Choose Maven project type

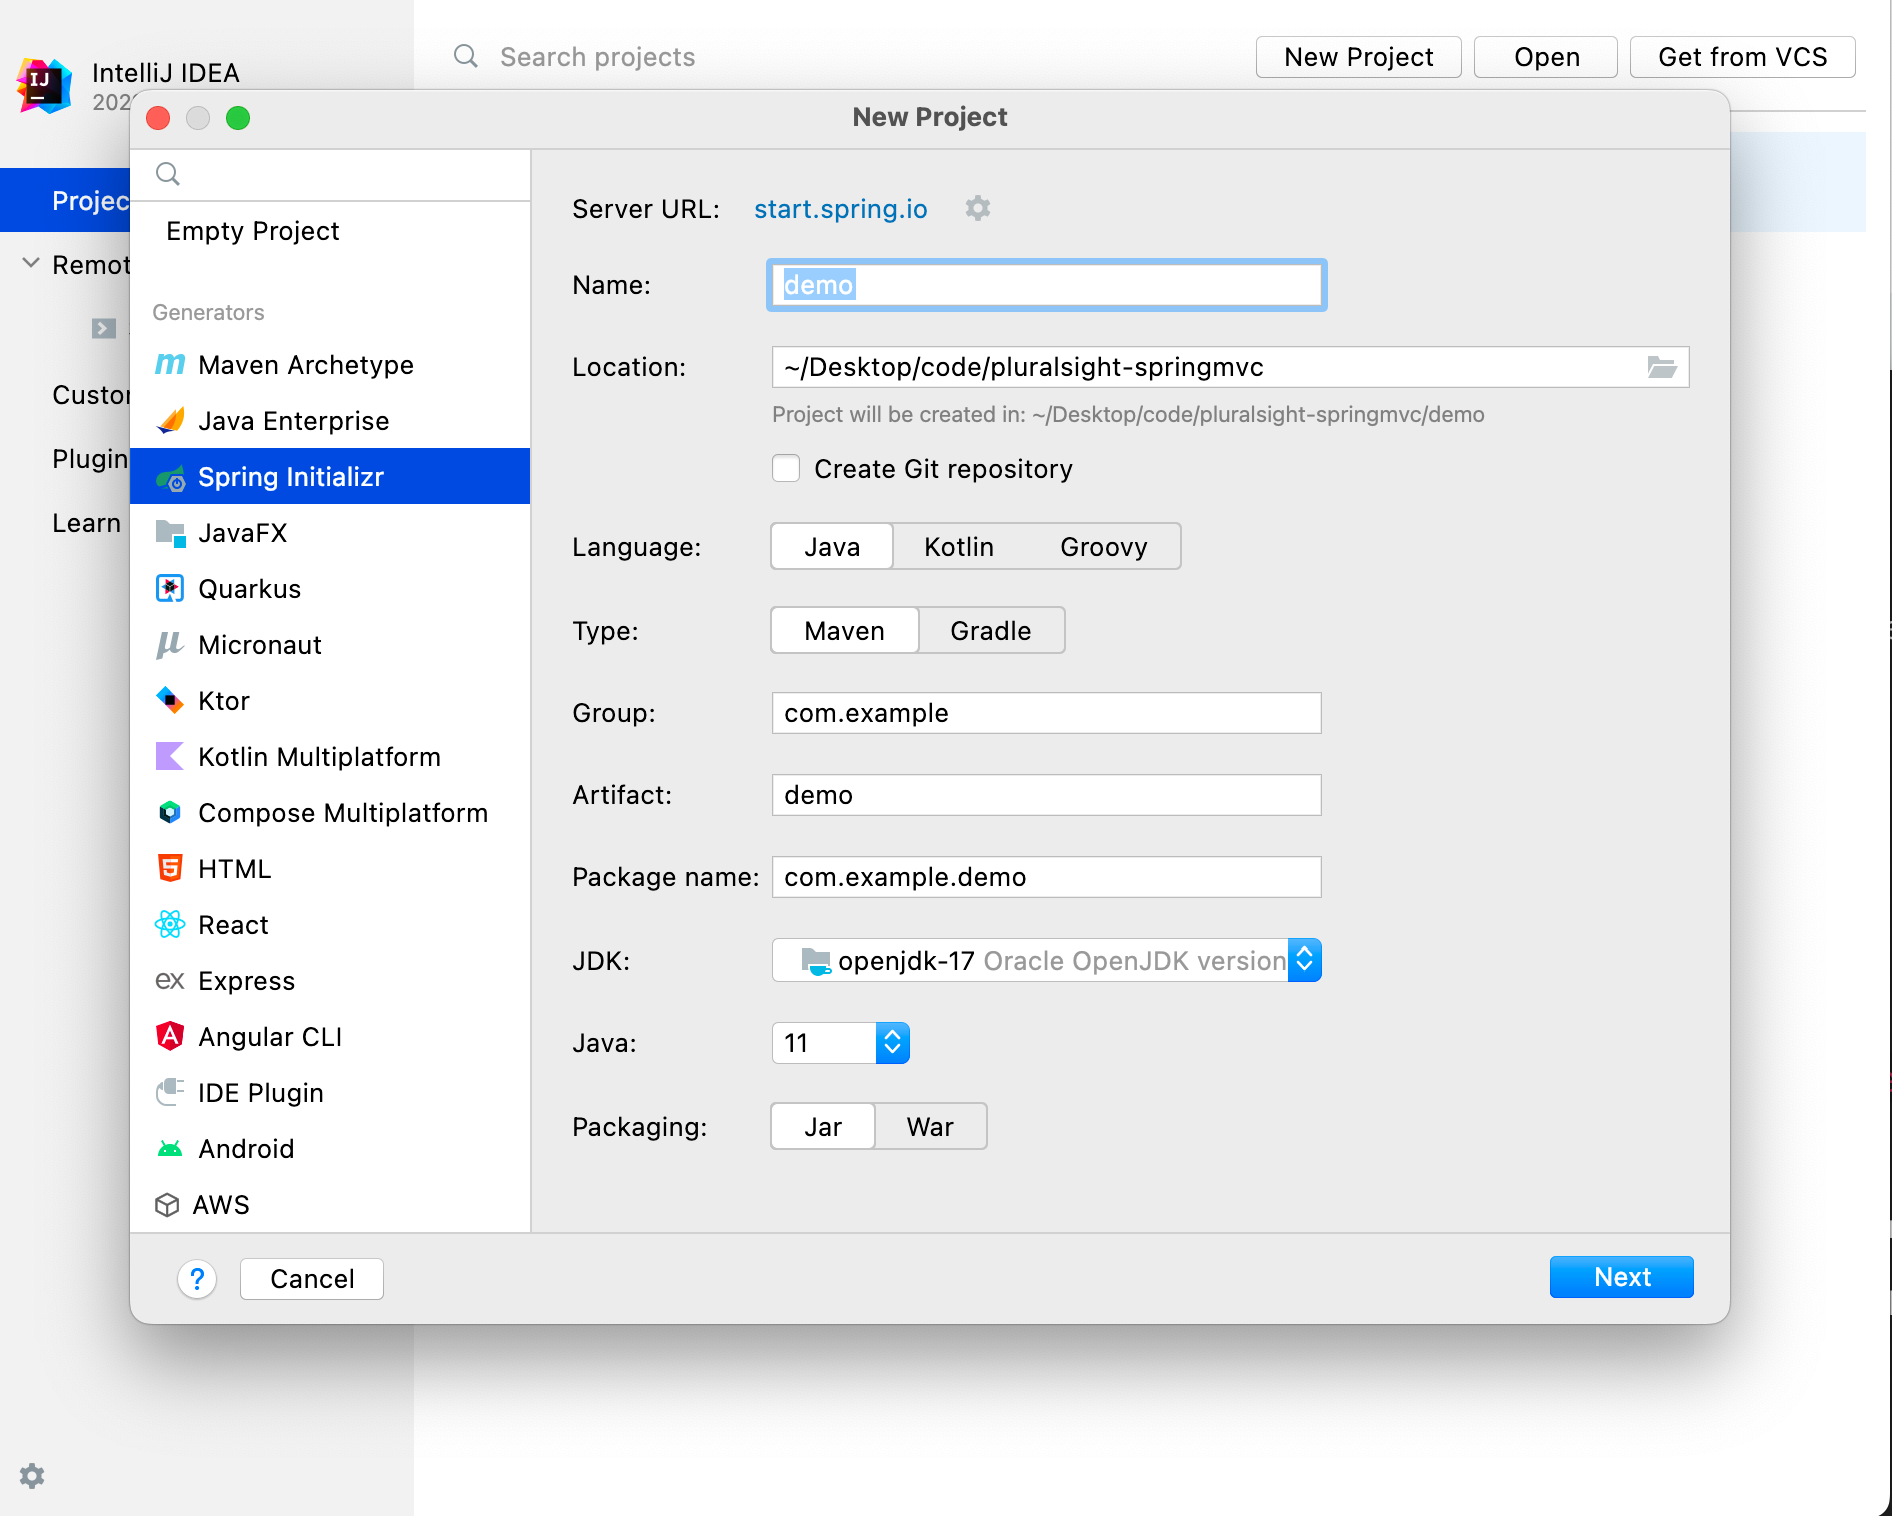tap(845, 631)
